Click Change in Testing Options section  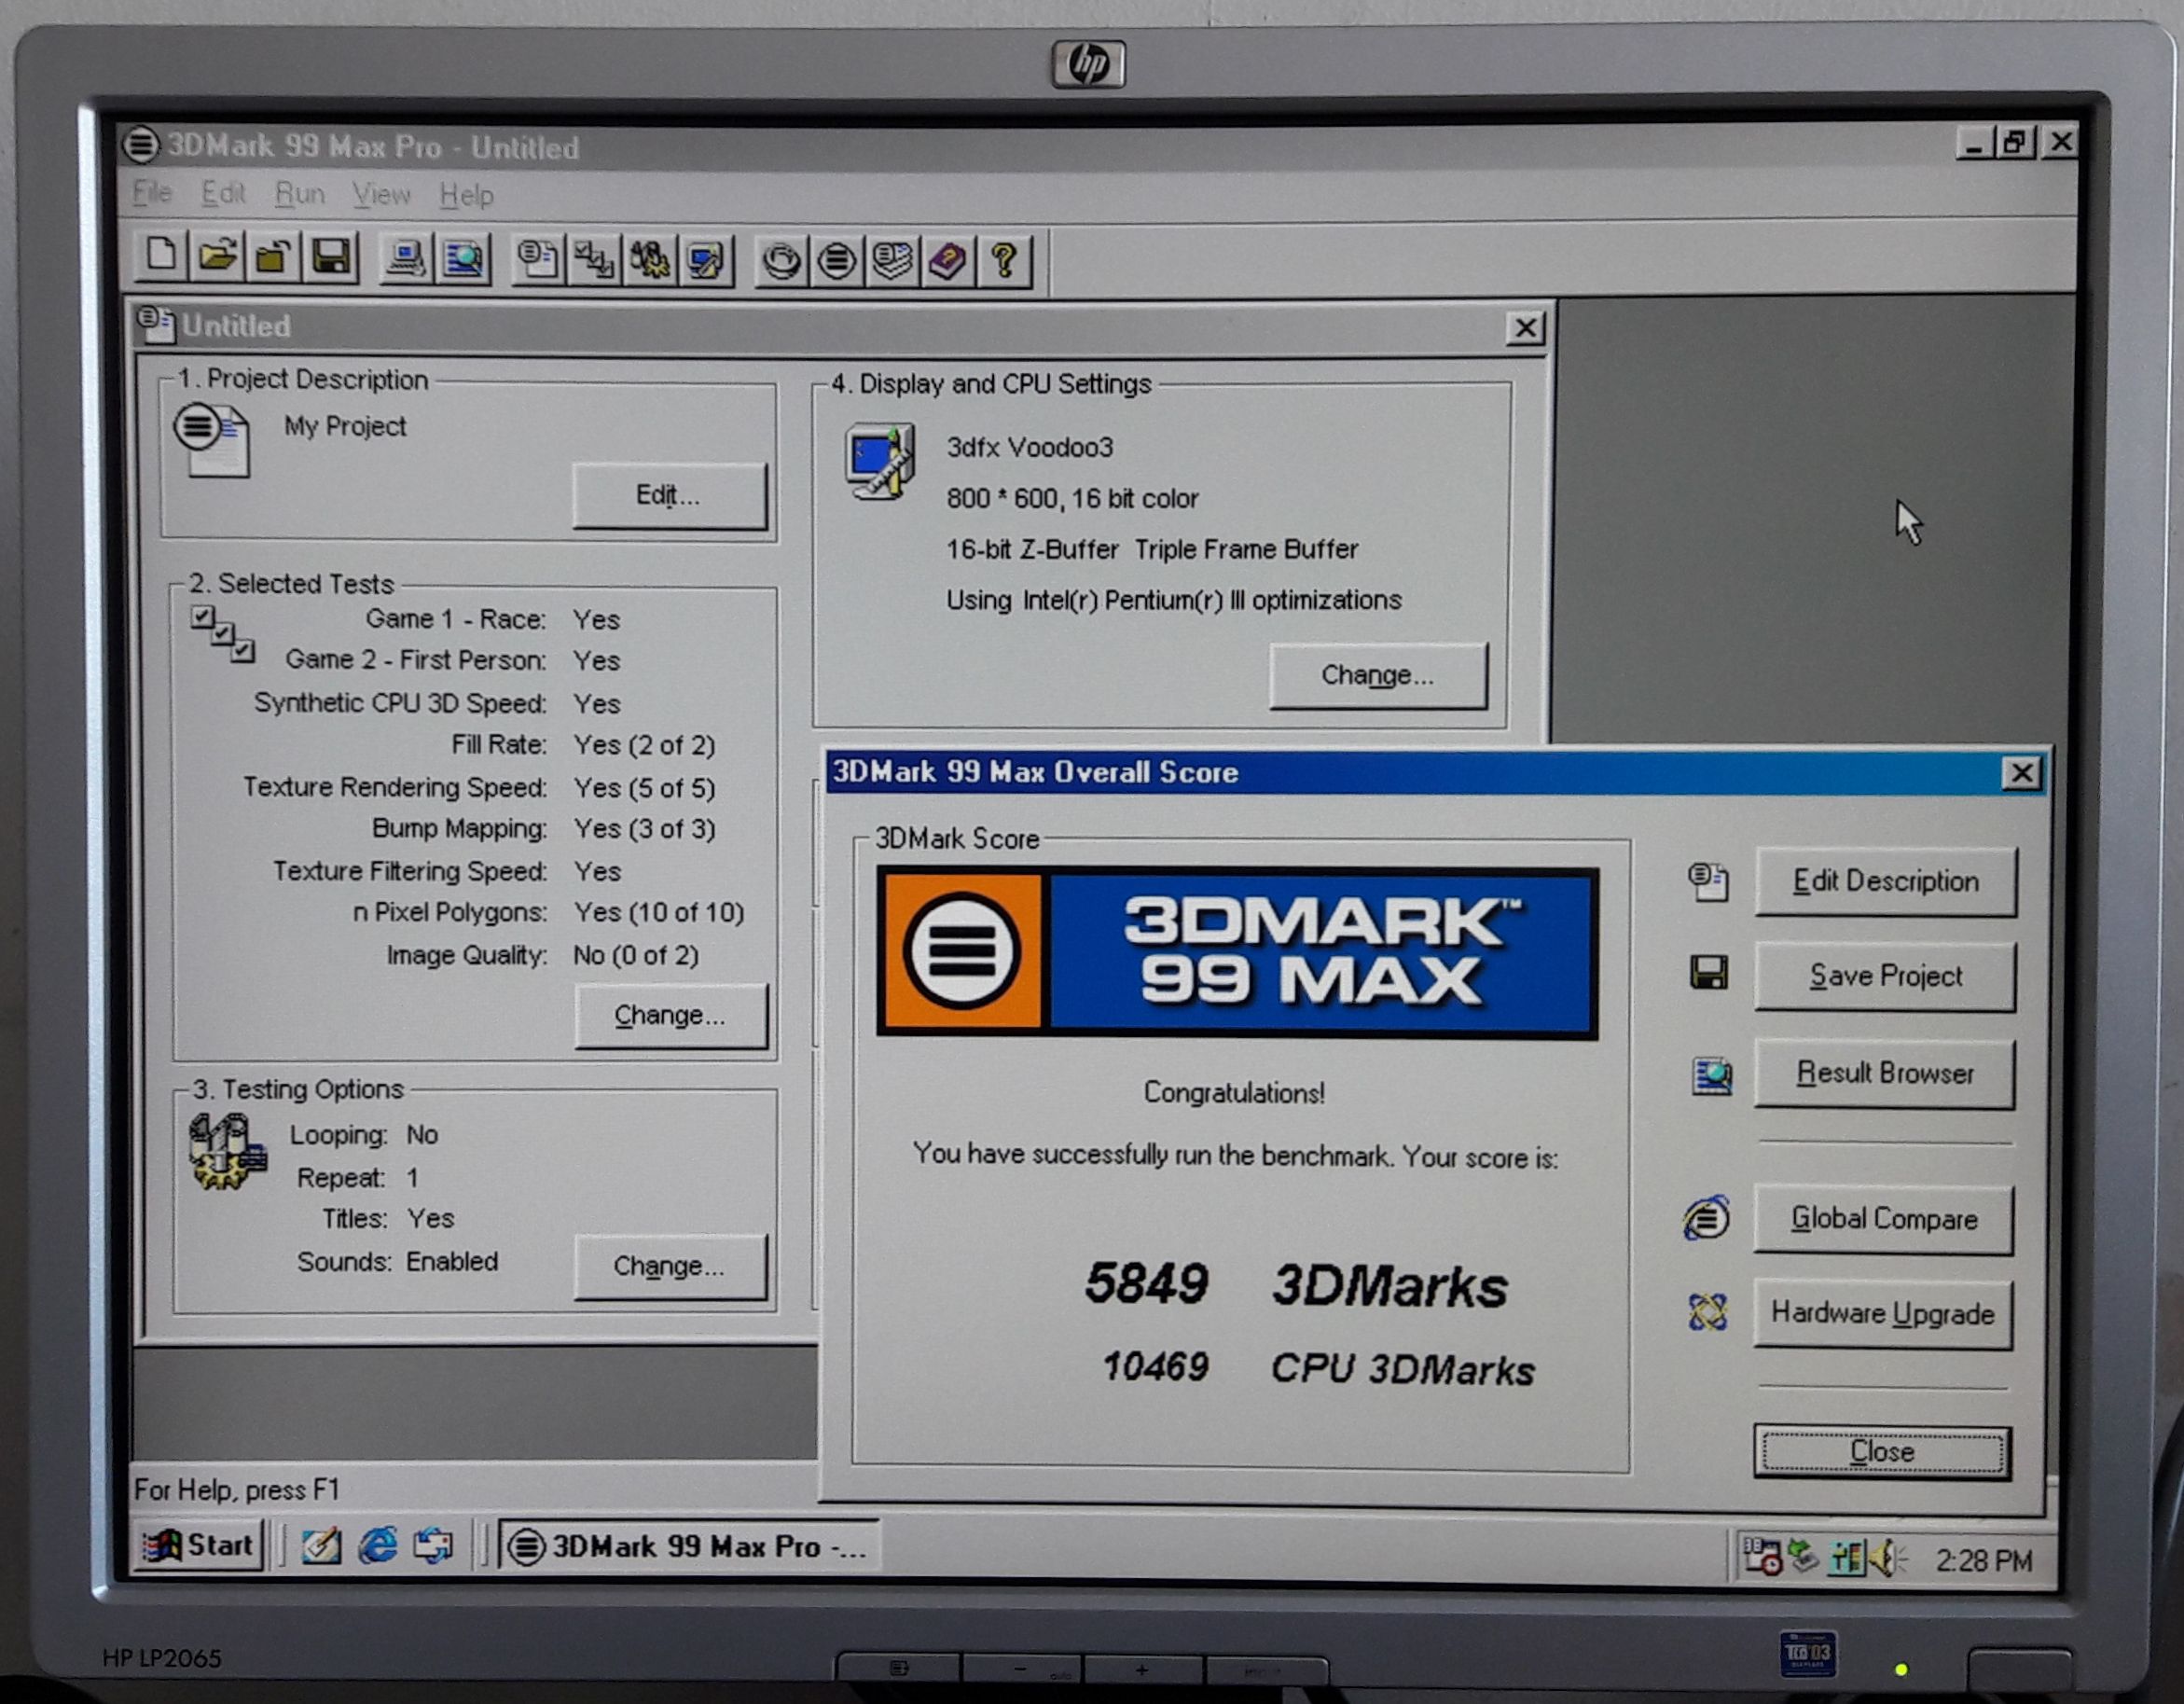pos(670,1266)
